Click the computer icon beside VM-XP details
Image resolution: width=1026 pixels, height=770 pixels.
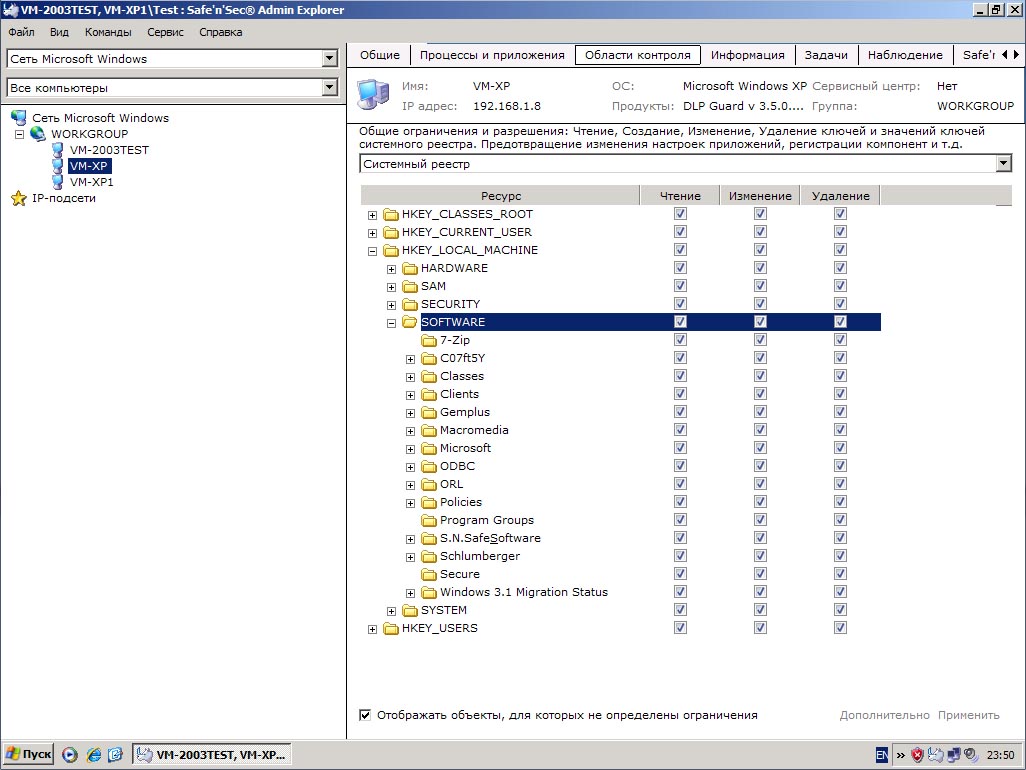373,94
